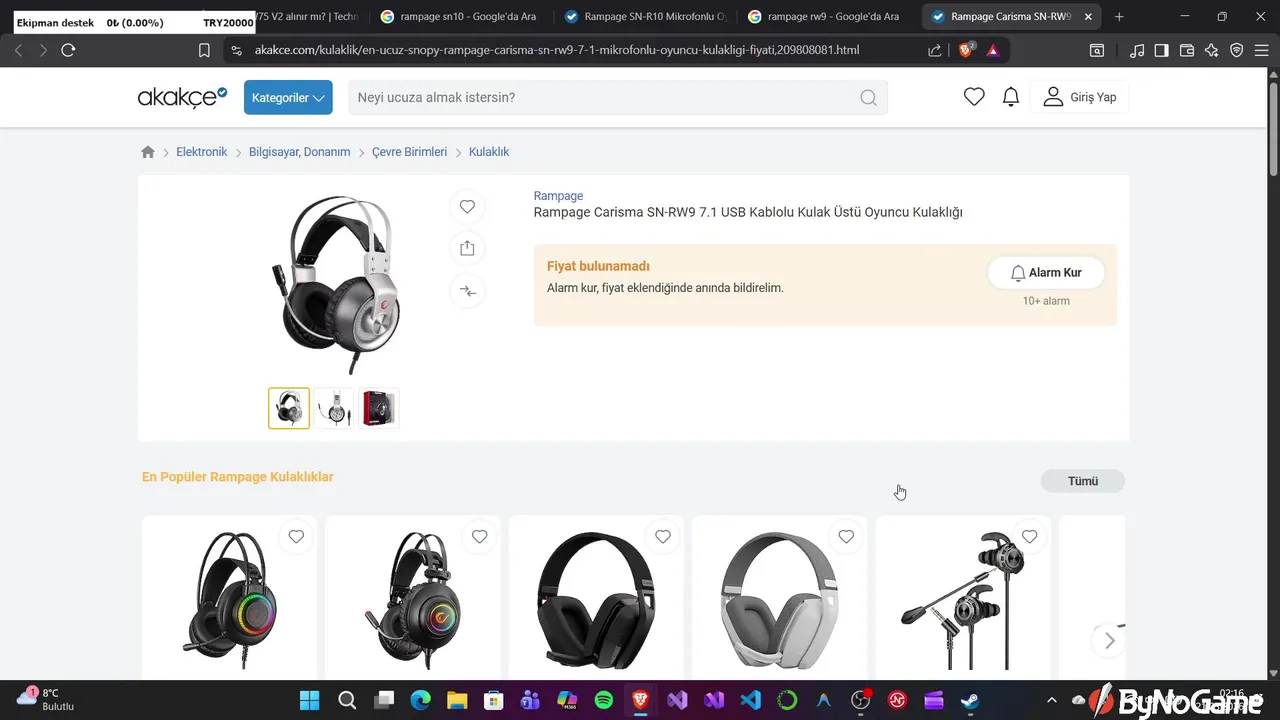Open the favorites heart icon in header
This screenshot has height=720, width=1280.
coord(974,97)
